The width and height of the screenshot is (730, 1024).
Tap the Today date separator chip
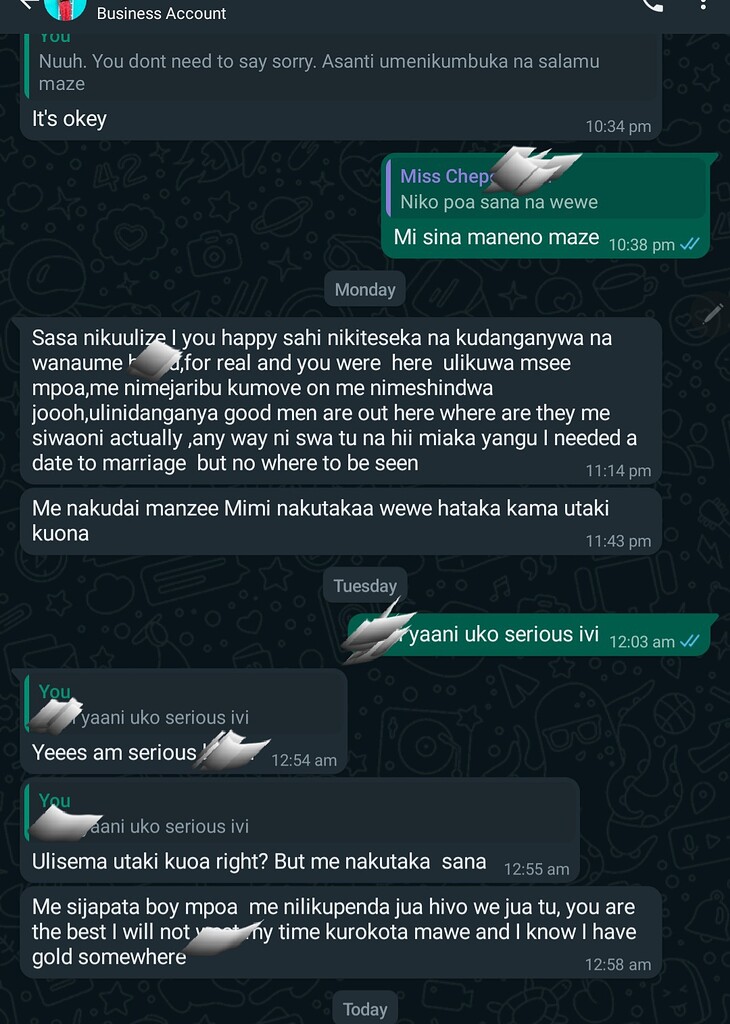(x=365, y=1008)
